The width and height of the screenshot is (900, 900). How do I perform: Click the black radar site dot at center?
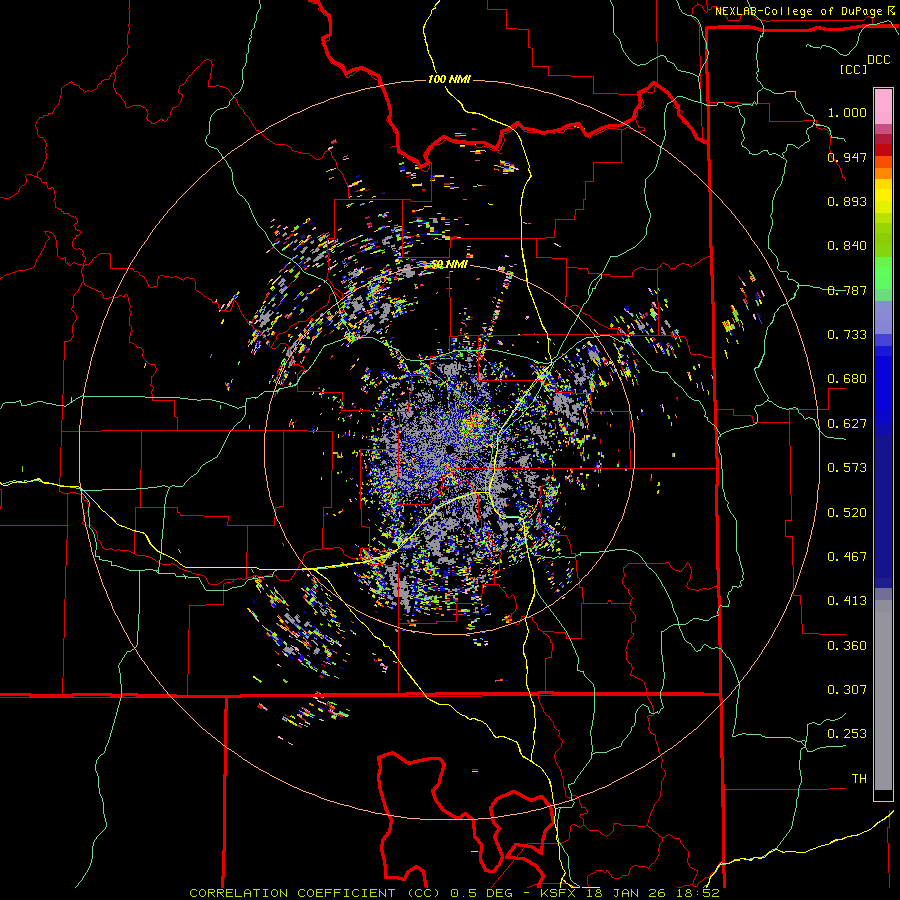pos(449,449)
